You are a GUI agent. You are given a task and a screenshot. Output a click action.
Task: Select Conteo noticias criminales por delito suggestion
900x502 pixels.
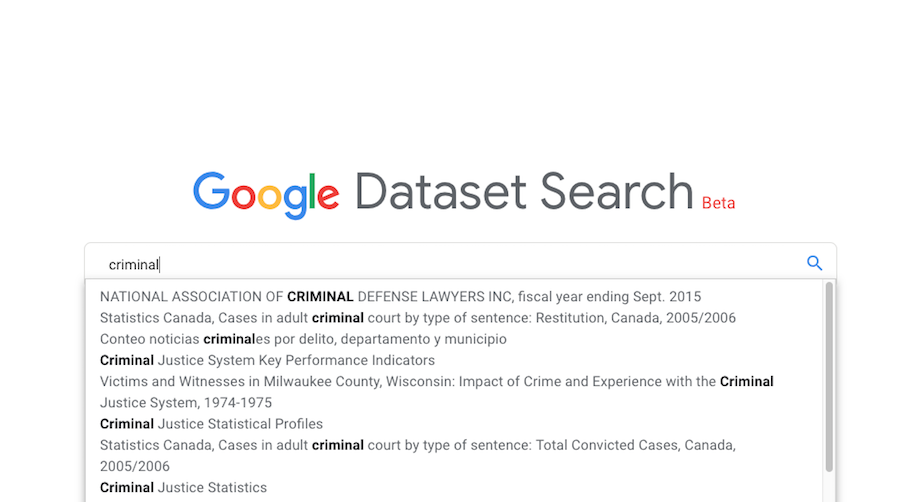click(303, 339)
